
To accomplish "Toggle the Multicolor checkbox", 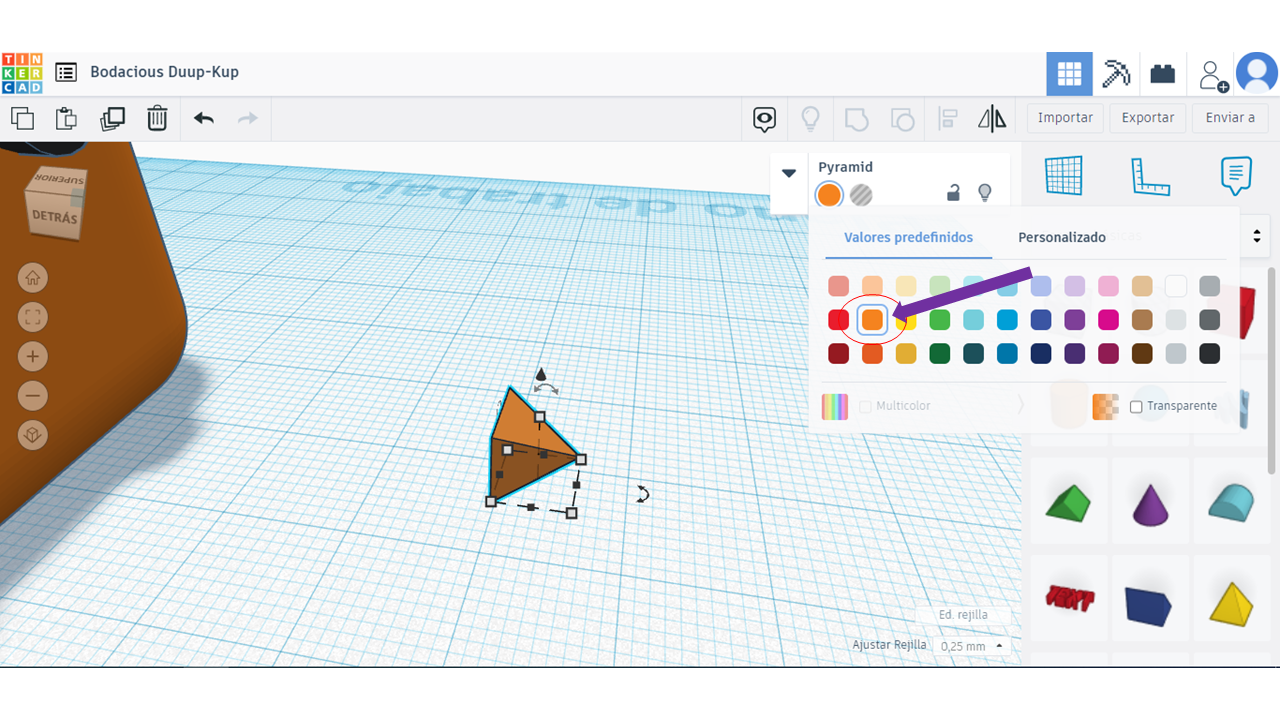I will point(866,407).
